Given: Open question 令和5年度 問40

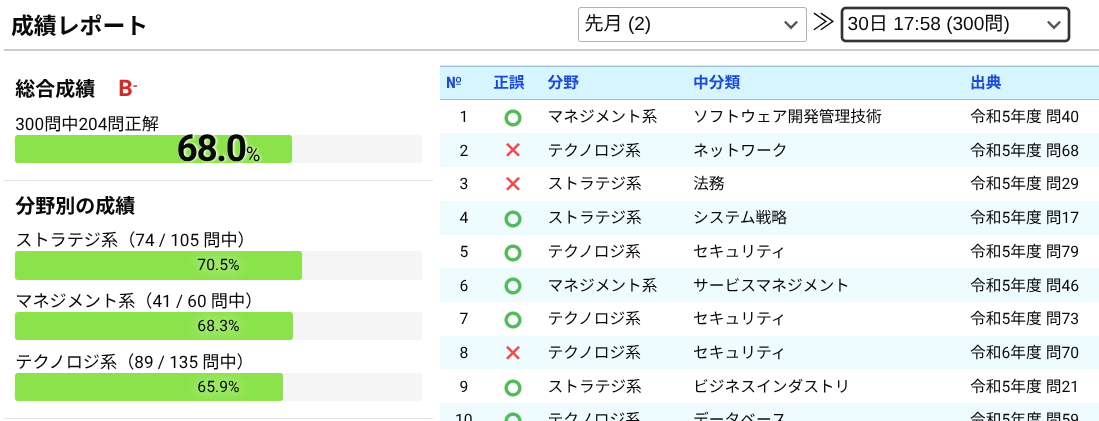Looking at the screenshot, I should (1024, 117).
